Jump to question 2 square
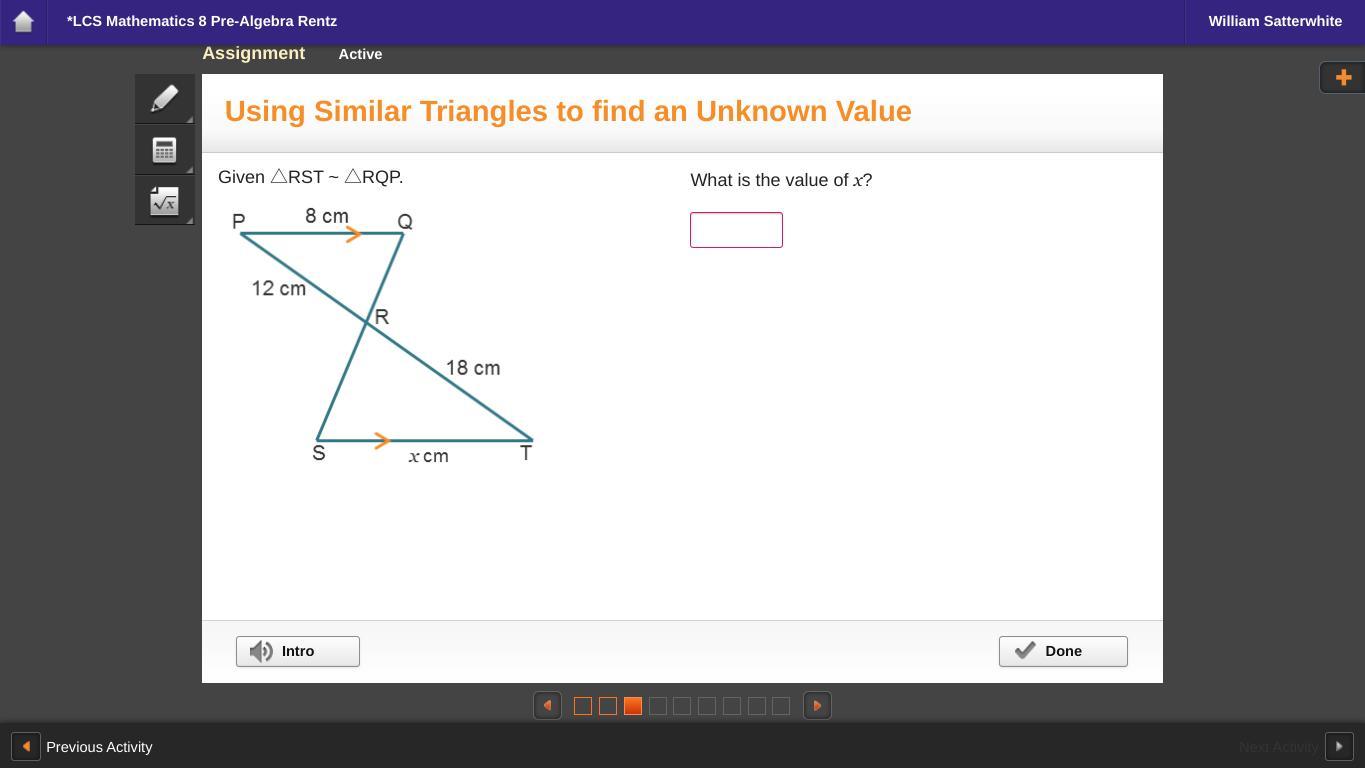 (x=608, y=706)
